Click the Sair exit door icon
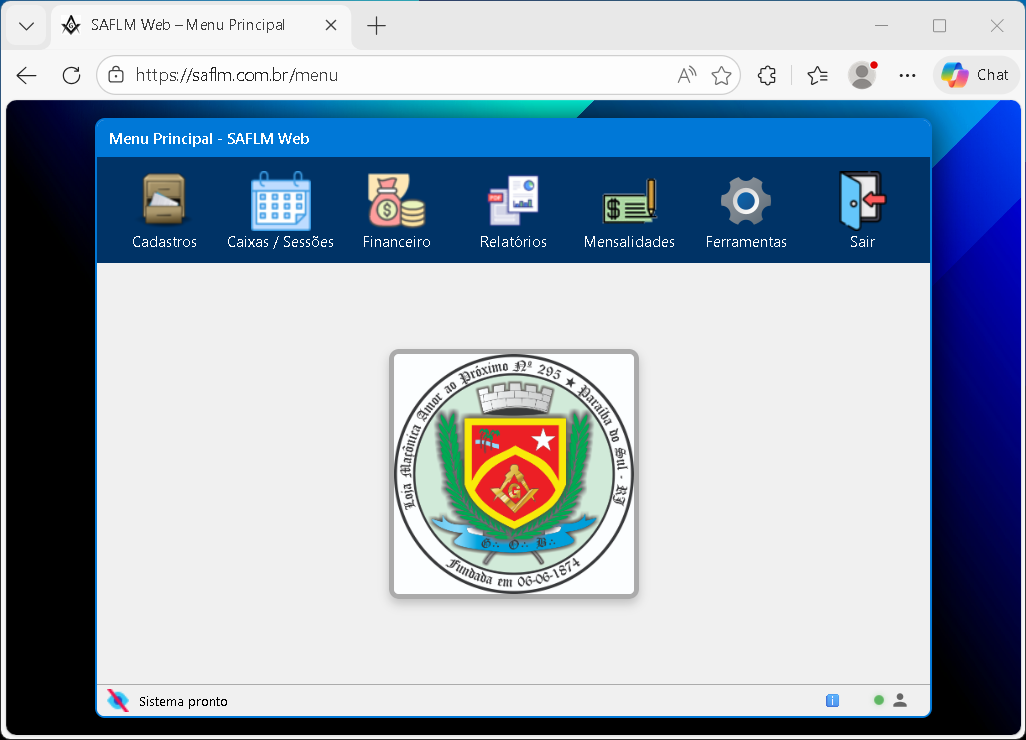Screen dimensions: 1026x740 862,200
